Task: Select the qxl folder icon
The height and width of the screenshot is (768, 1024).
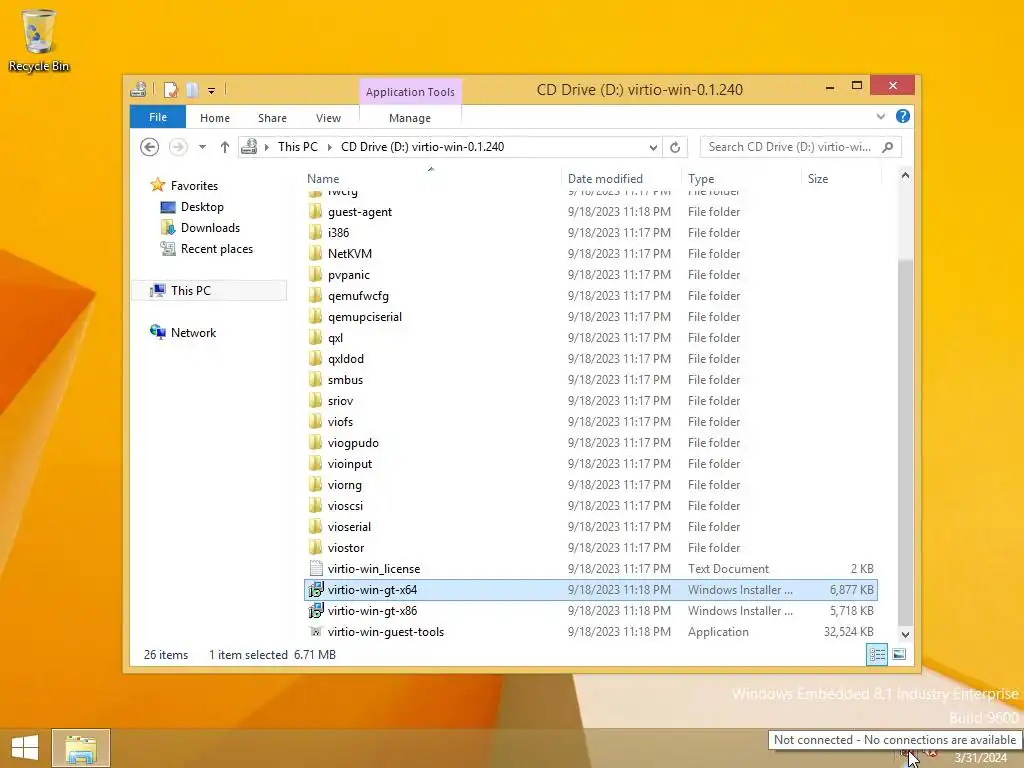Action: [x=315, y=338]
